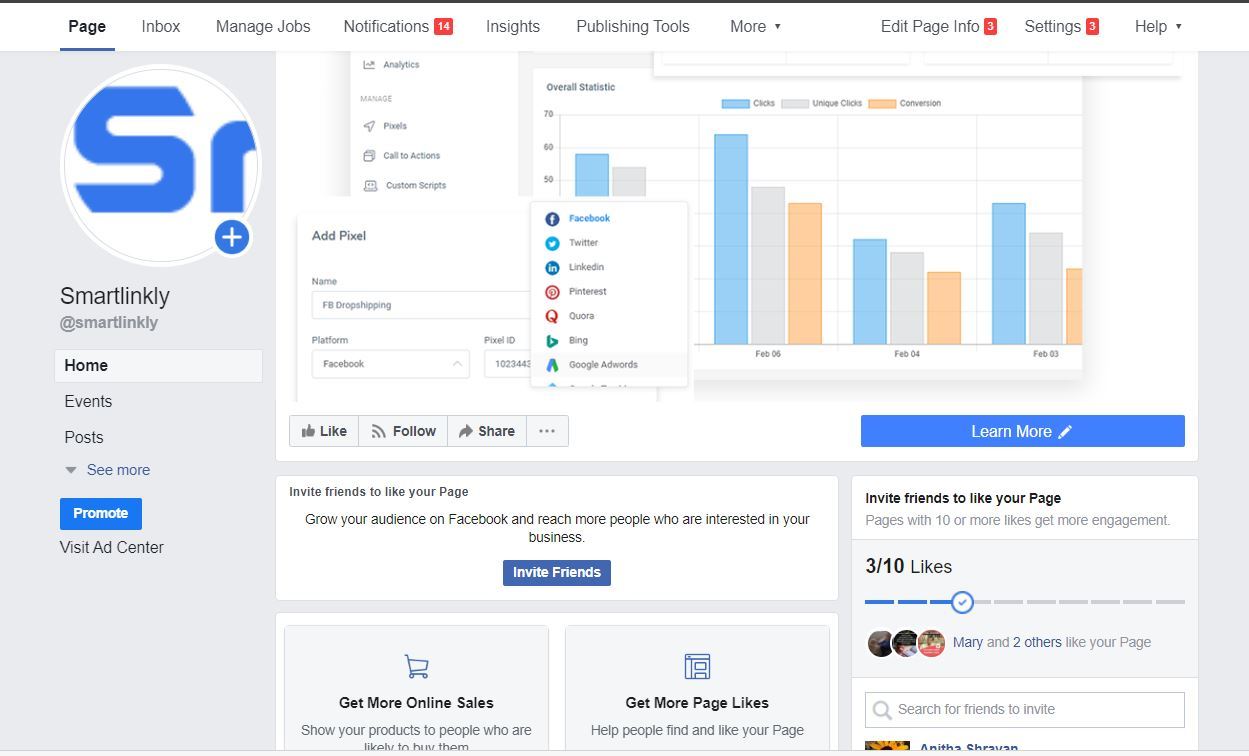The height and width of the screenshot is (756, 1249).
Task: Click the Invite Friends button
Action: (x=557, y=573)
